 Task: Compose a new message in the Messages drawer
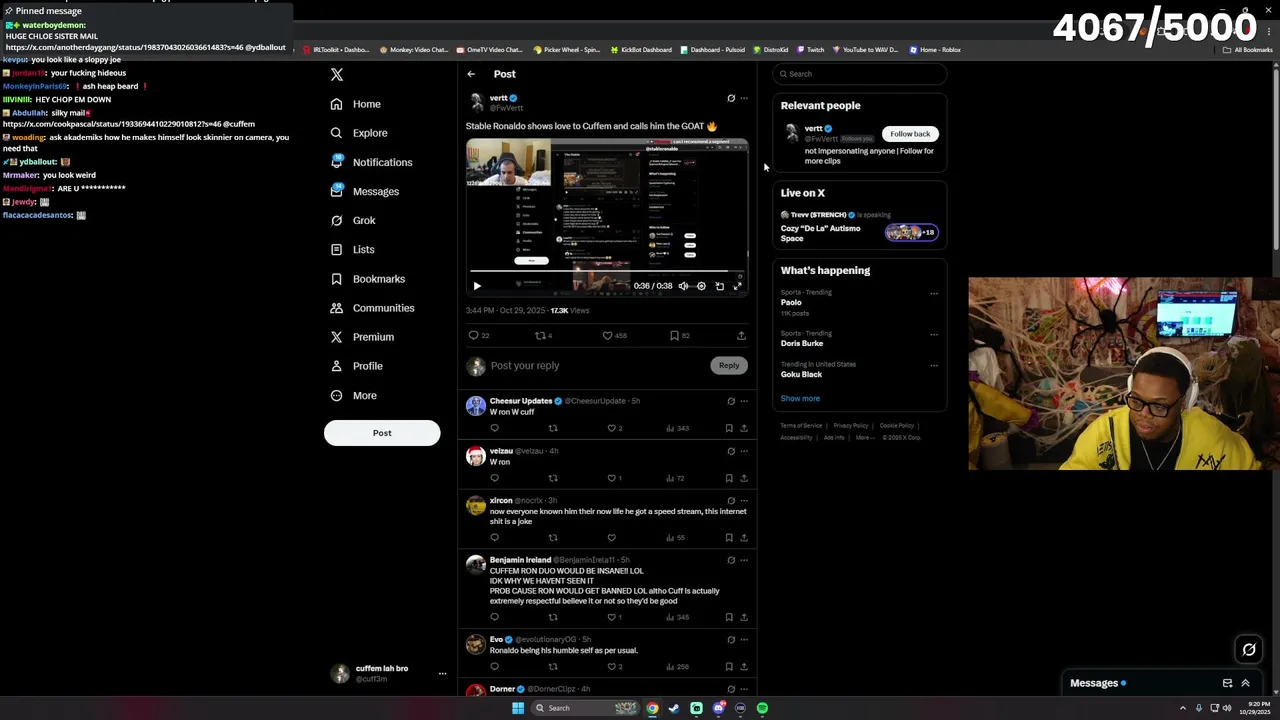coord(1227,684)
